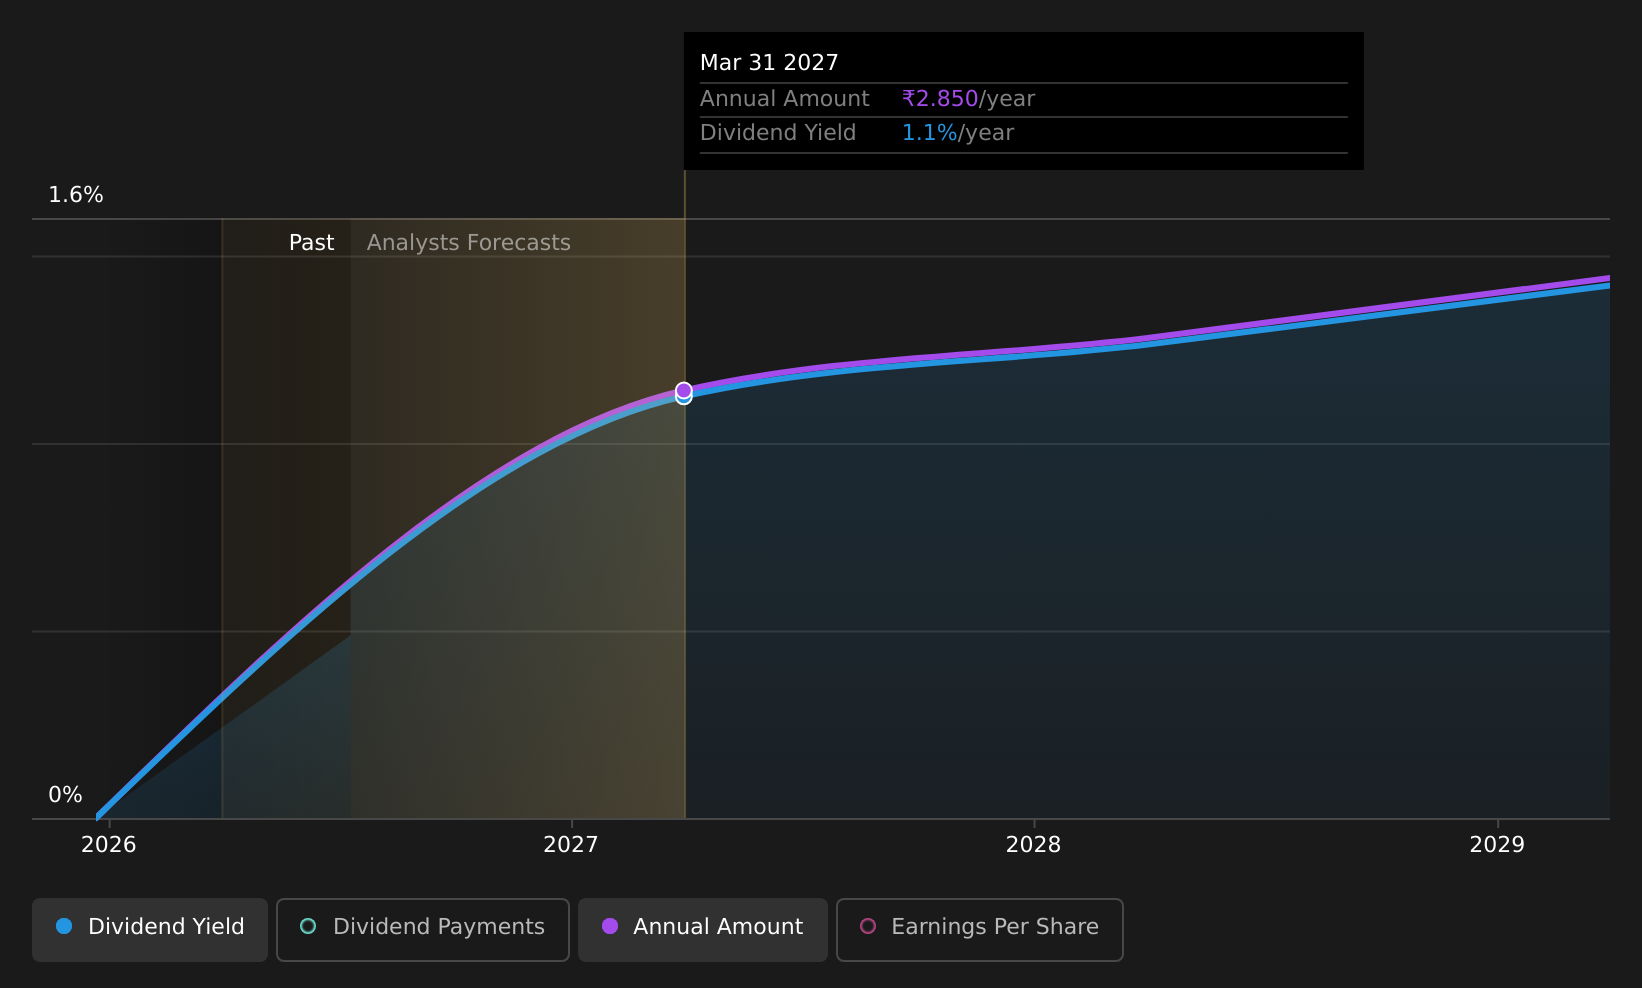The height and width of the screenshot is (988, 1642).
Task: Enable the Dividend Payments series
Action: 422,929
